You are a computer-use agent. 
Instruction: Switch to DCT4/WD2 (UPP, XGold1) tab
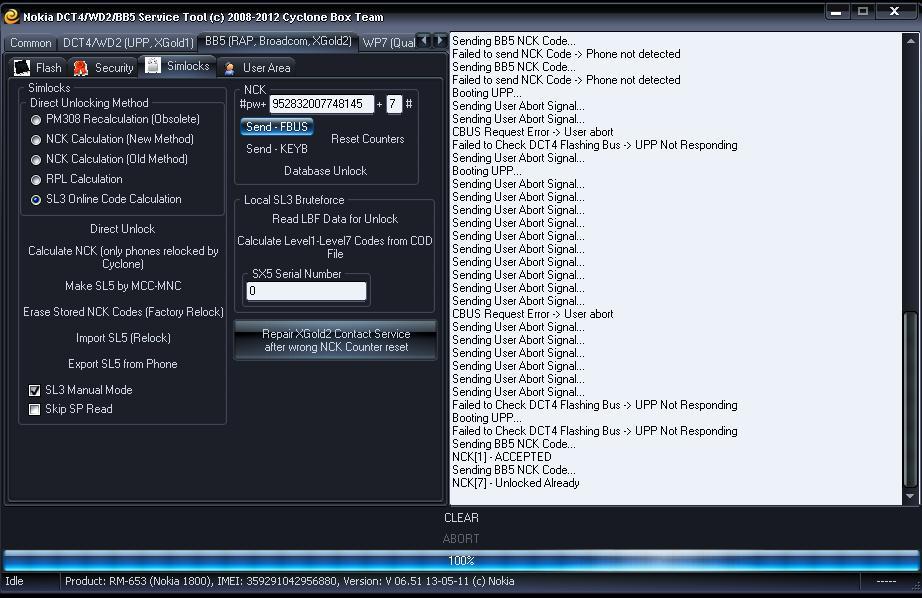128,43
